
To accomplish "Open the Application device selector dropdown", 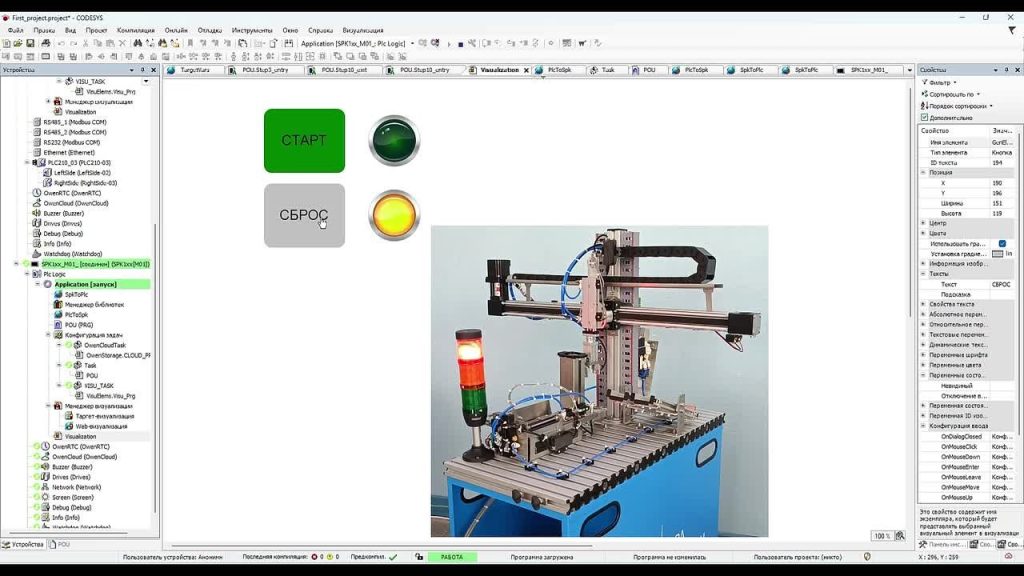I will click(412, 43).
